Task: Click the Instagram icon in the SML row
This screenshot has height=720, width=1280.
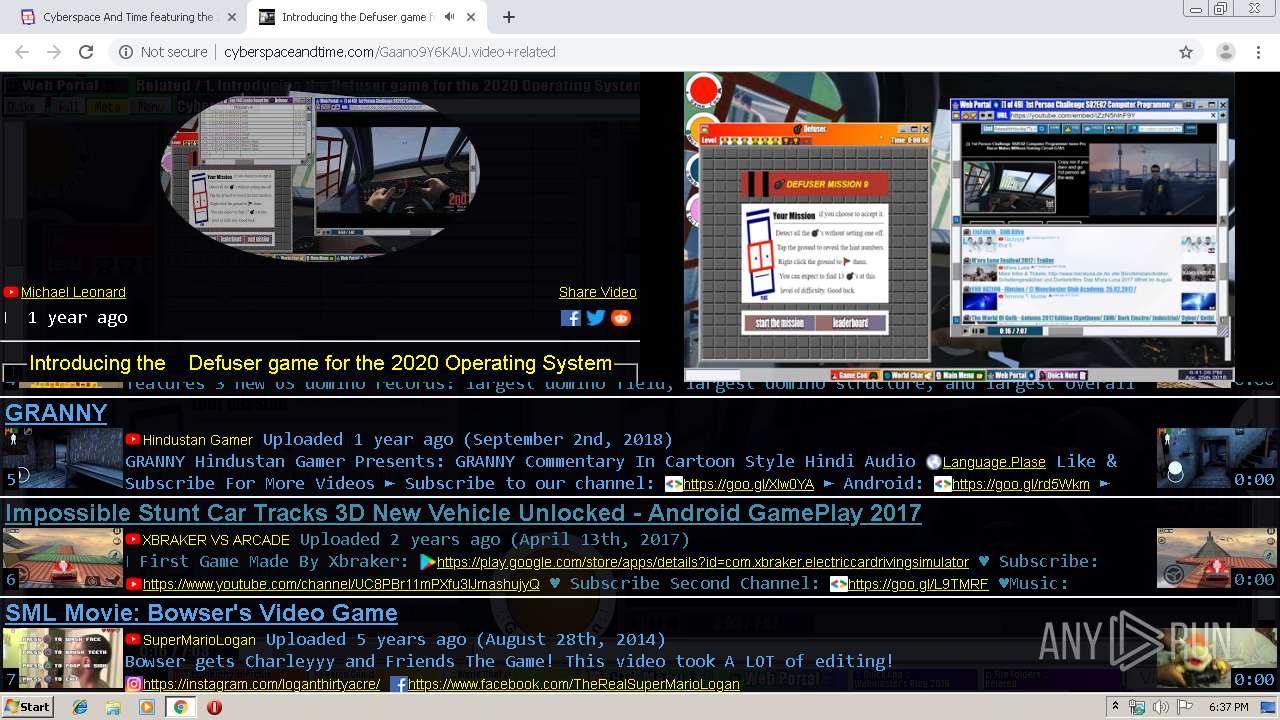Action: 133,684
